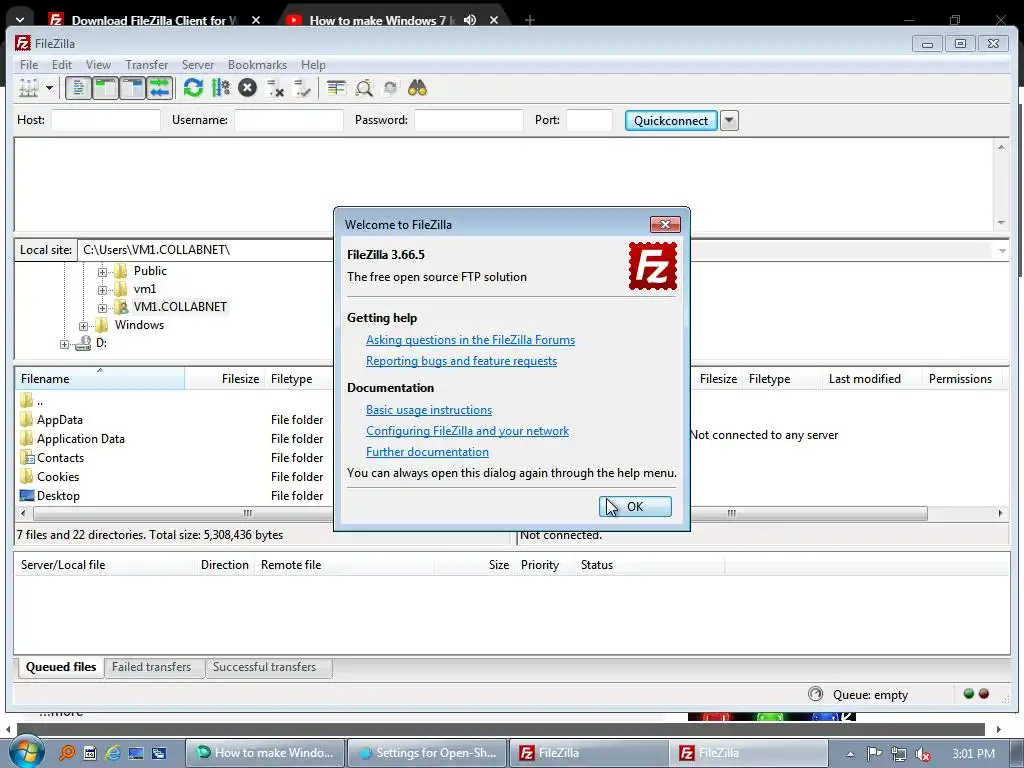Screen dimensions: 1024x768
Task: Open the Site Manager toolbar icon
Action: (x=29, y=88)
